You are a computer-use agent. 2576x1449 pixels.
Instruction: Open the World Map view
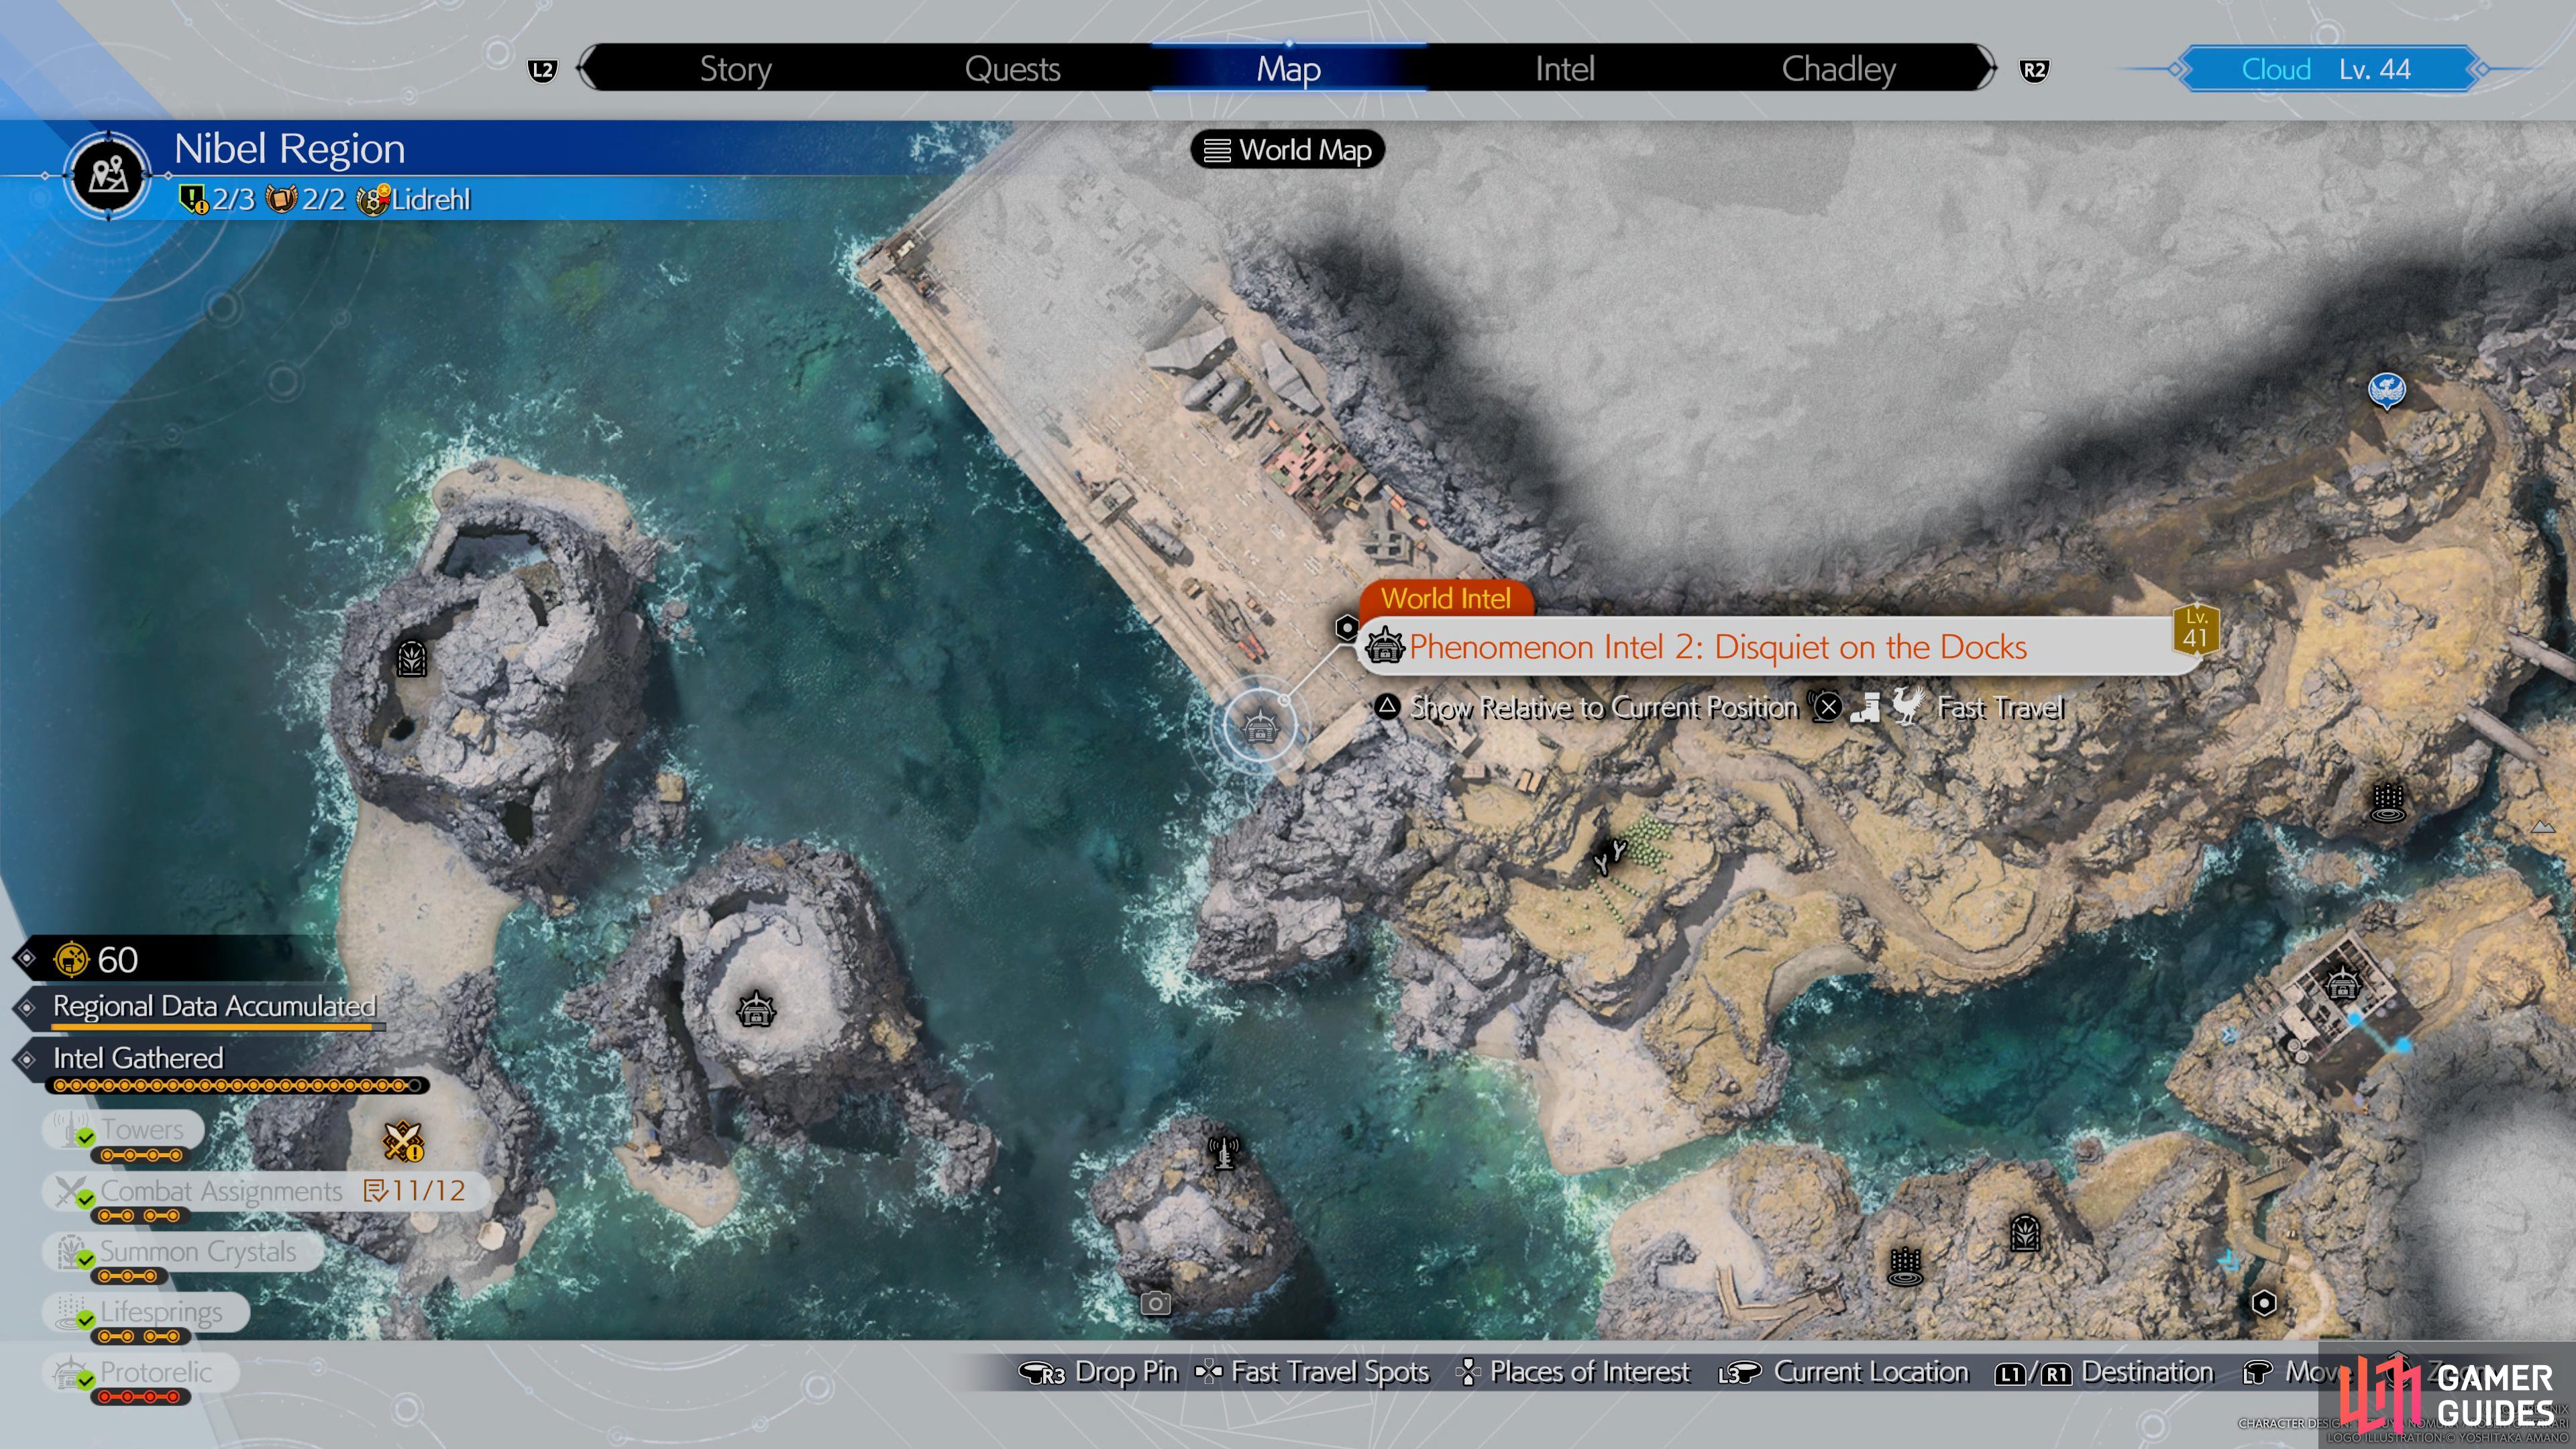click(1287, 150)
